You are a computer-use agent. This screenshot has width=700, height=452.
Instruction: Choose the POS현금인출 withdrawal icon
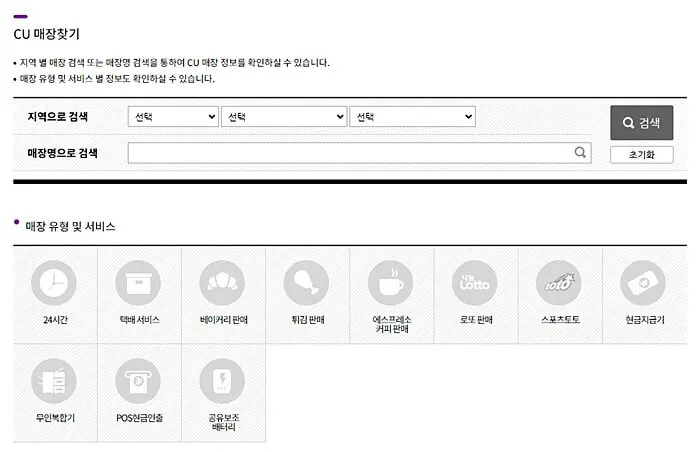coord(138,381)
